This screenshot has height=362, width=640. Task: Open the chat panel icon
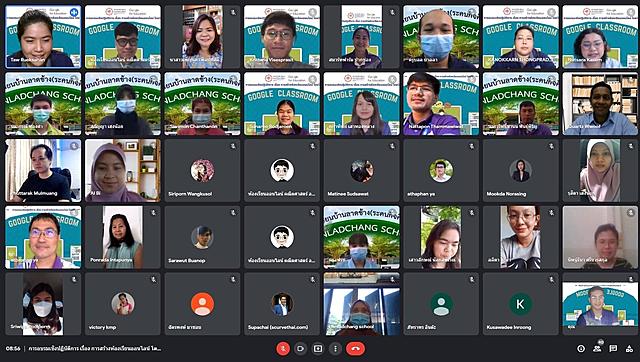tap(613, 349)
